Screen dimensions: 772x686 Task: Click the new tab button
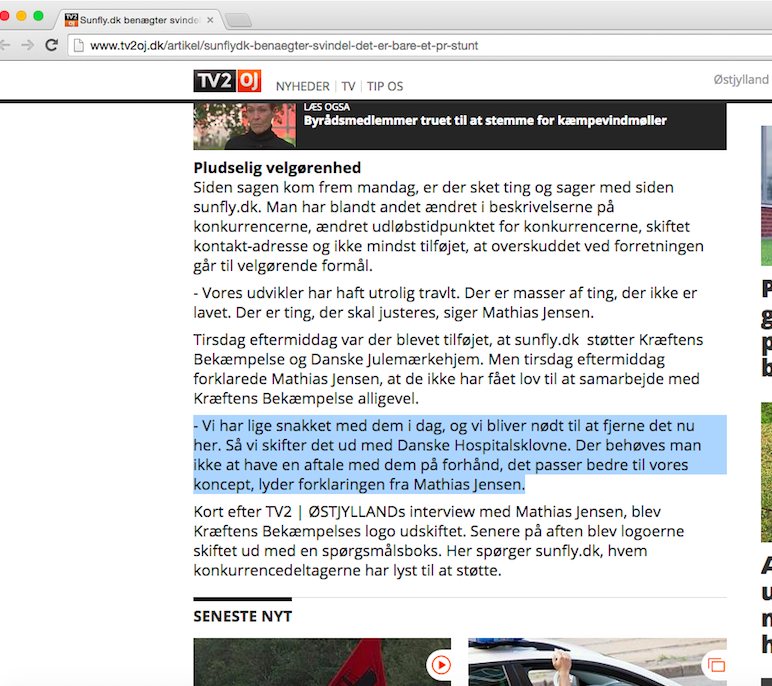238,20
